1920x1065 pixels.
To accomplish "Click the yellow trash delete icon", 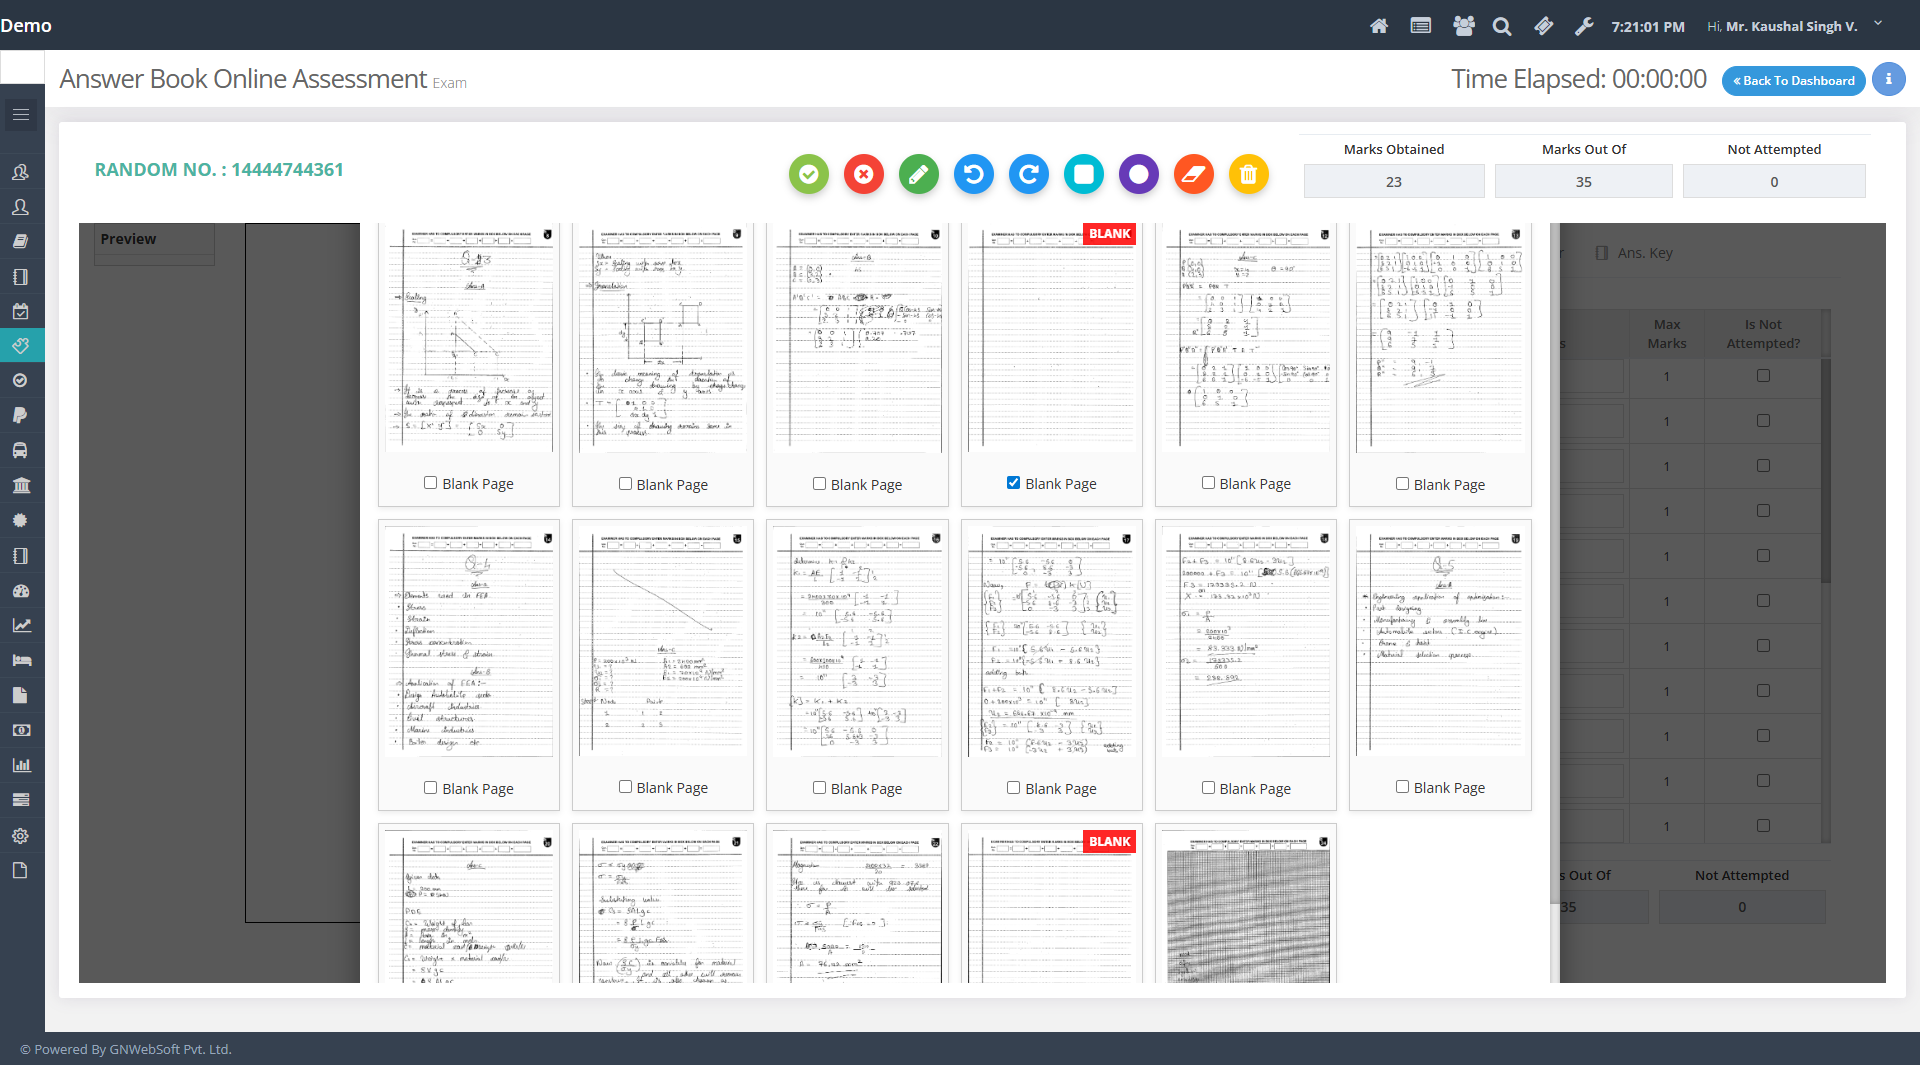I will tap(1248, 174).
